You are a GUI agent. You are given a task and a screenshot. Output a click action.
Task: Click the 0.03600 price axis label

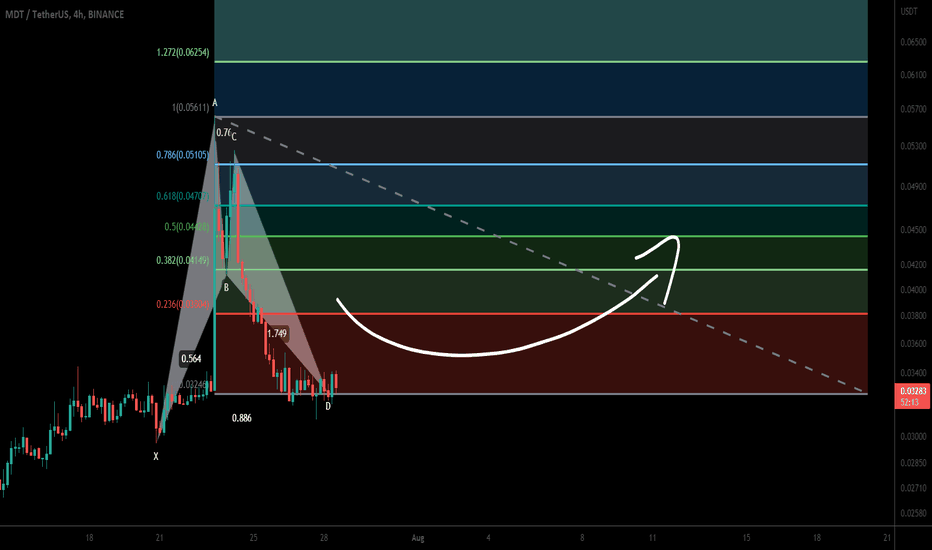click(913, 343)
